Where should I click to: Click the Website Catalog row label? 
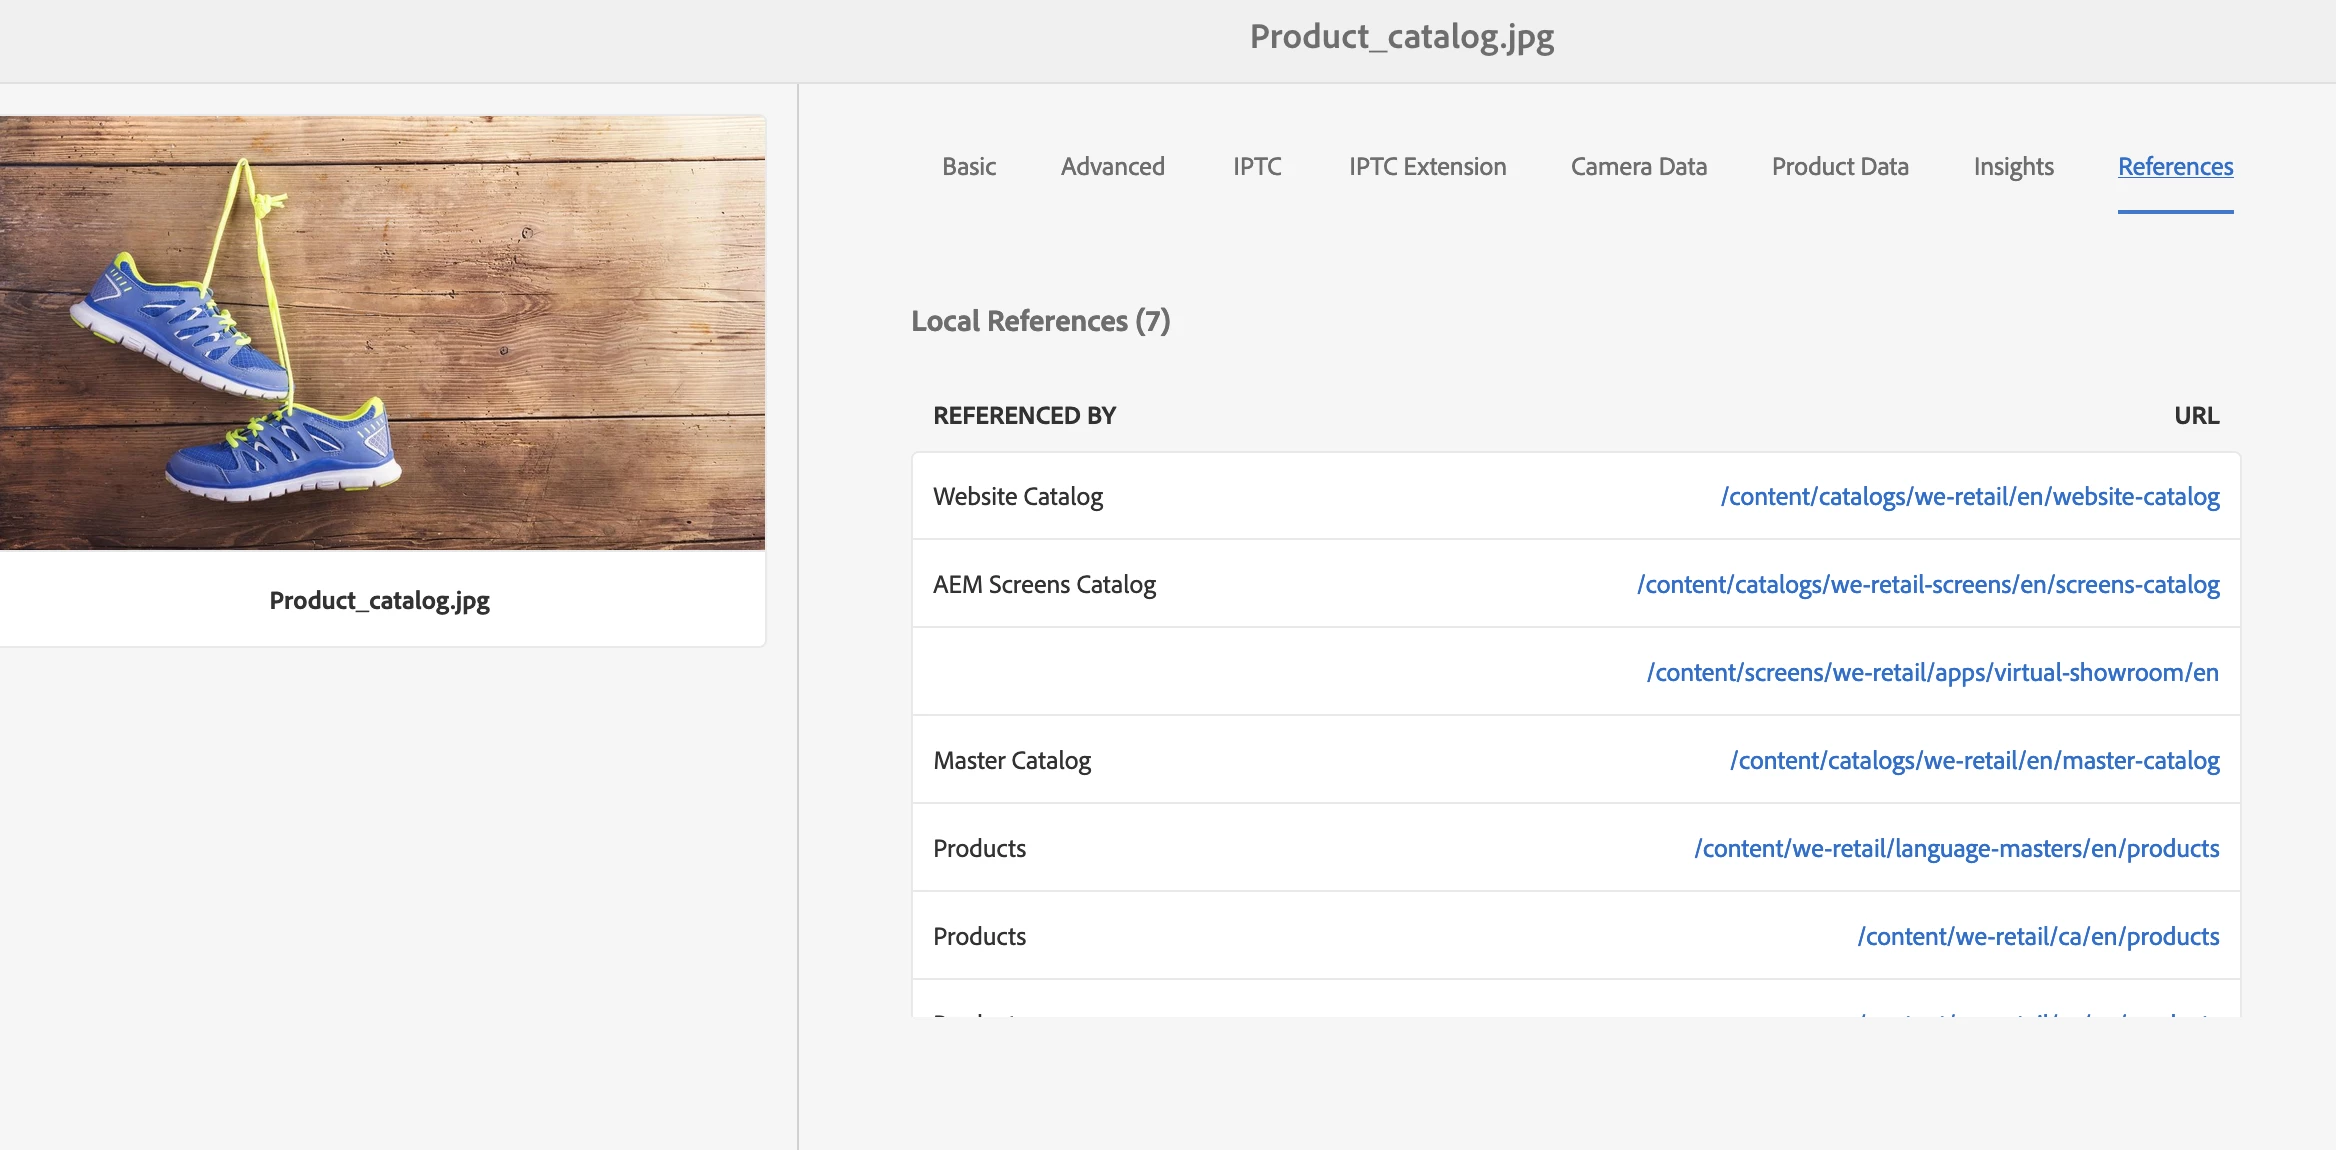pyautogui.click(x=1017, y=497)
